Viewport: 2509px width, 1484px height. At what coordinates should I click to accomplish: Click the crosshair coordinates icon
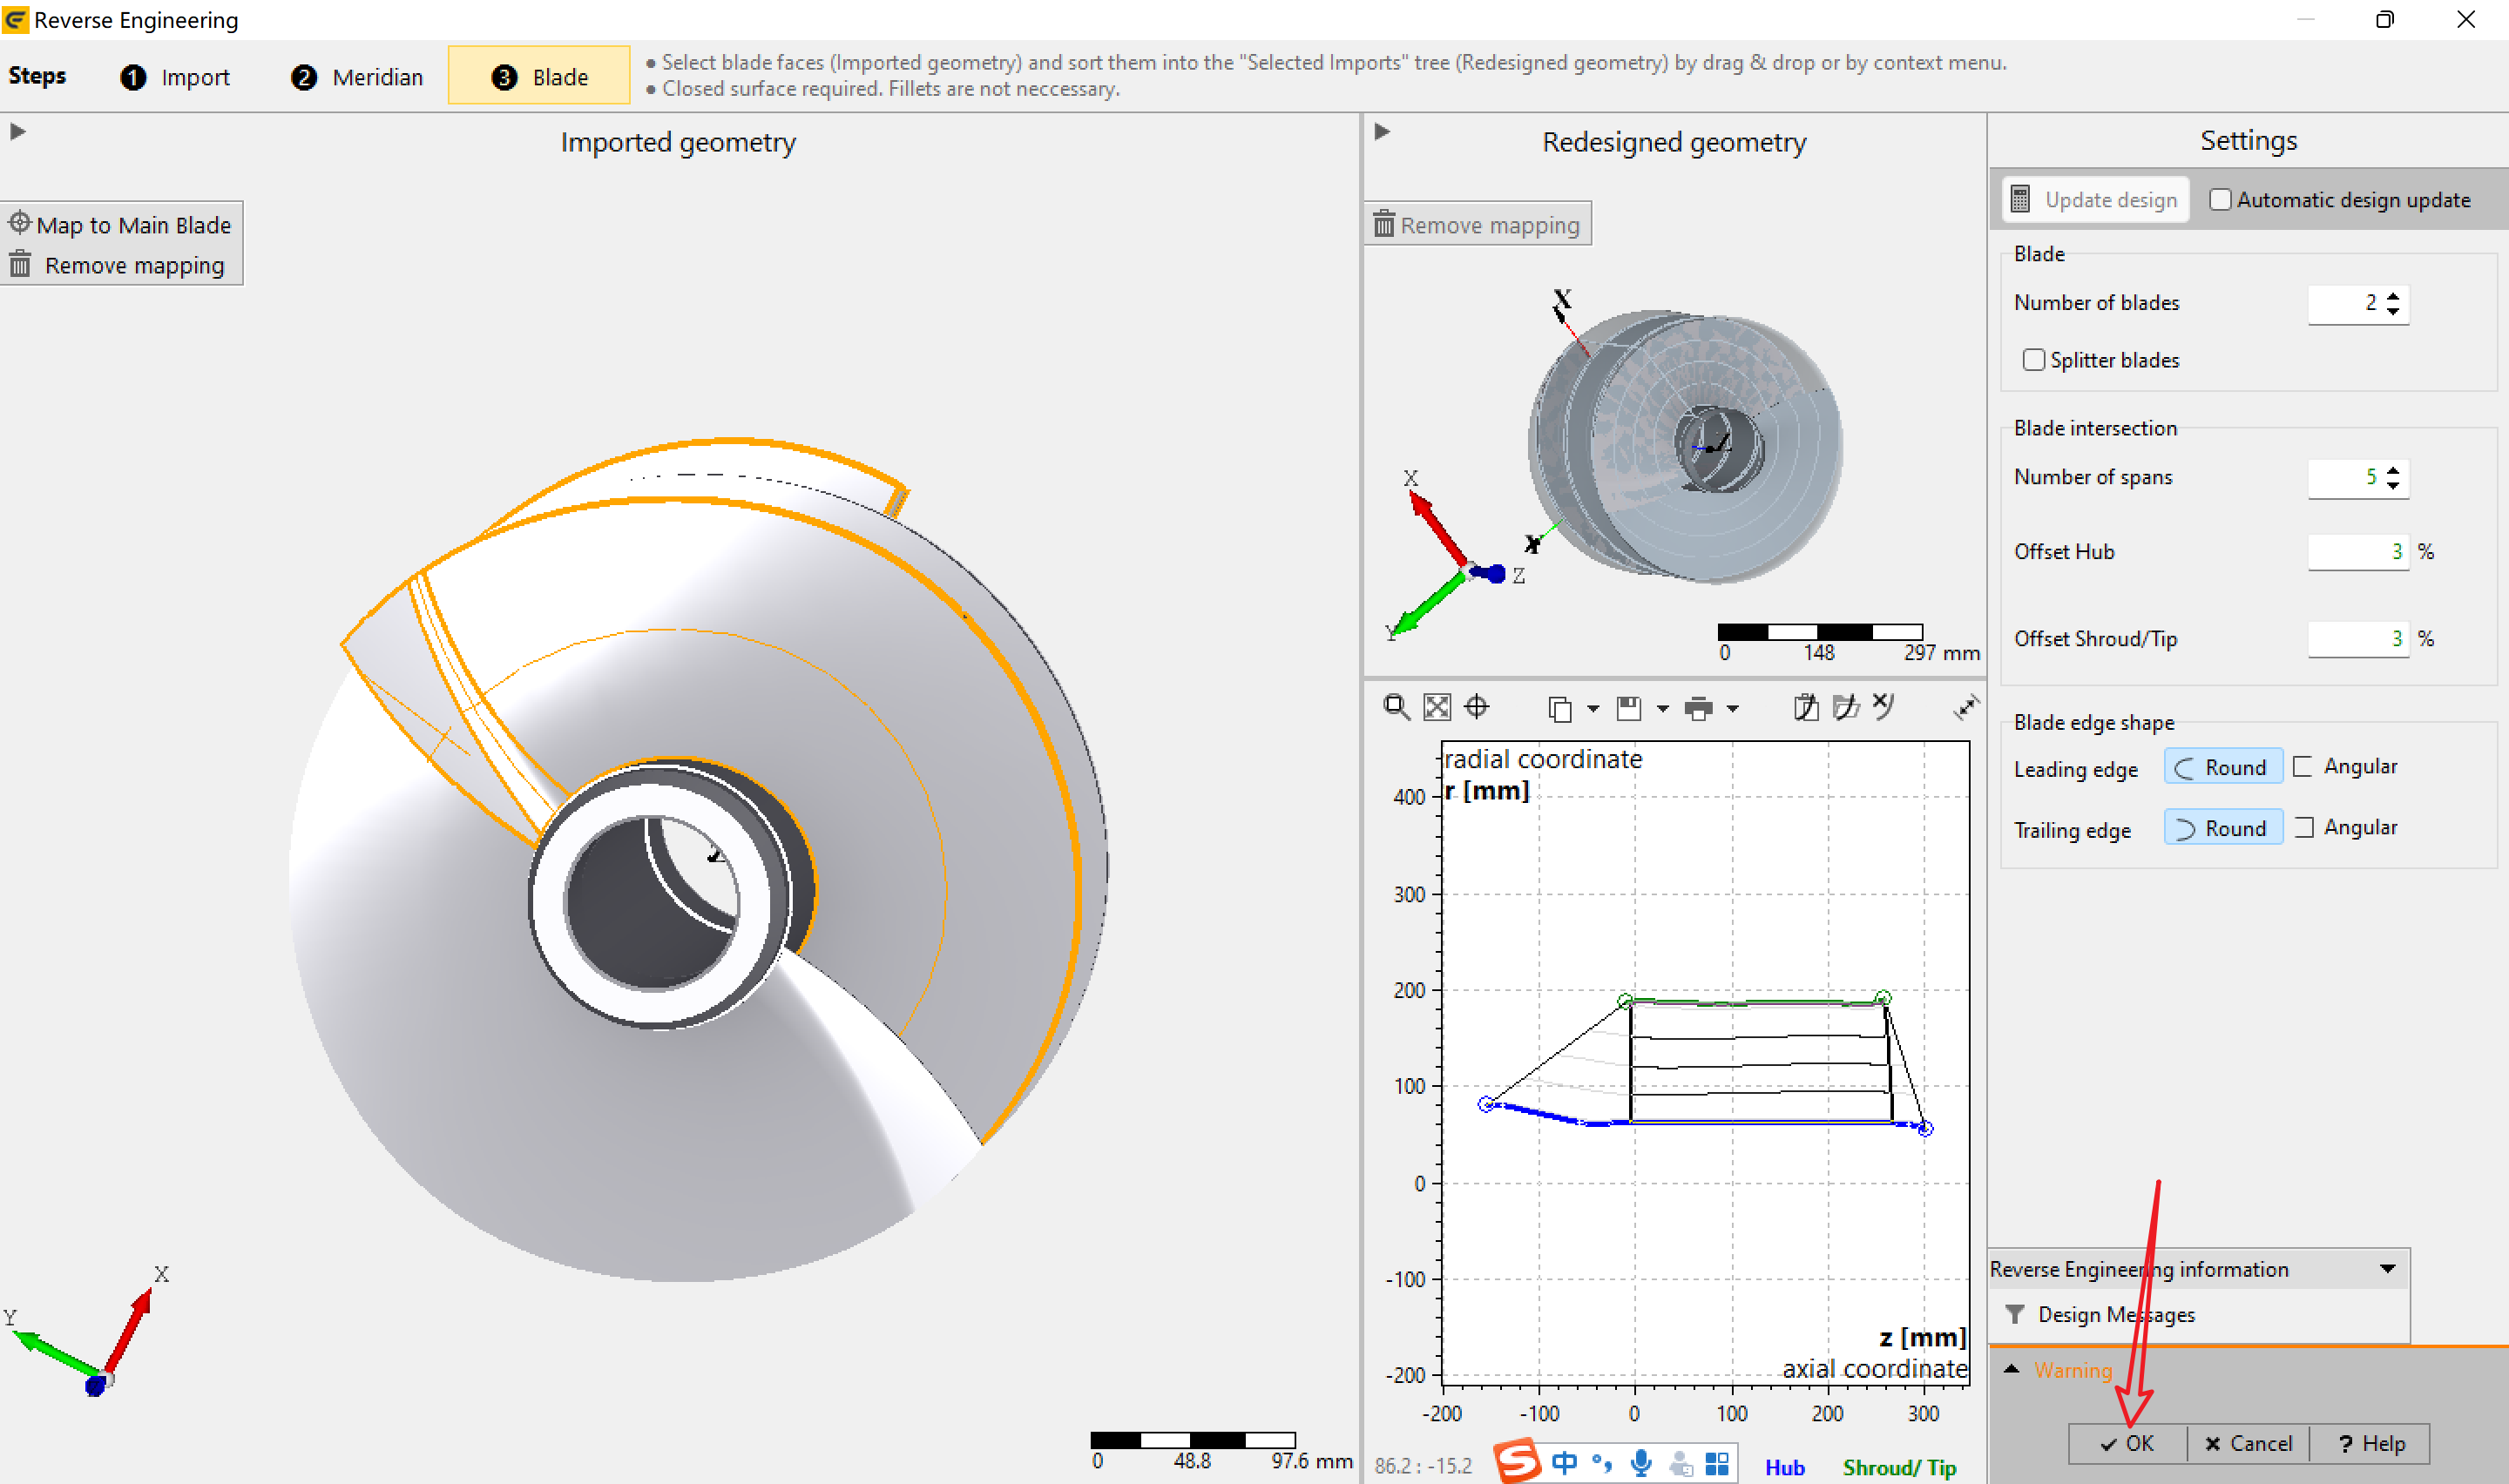click(1476, 708)
